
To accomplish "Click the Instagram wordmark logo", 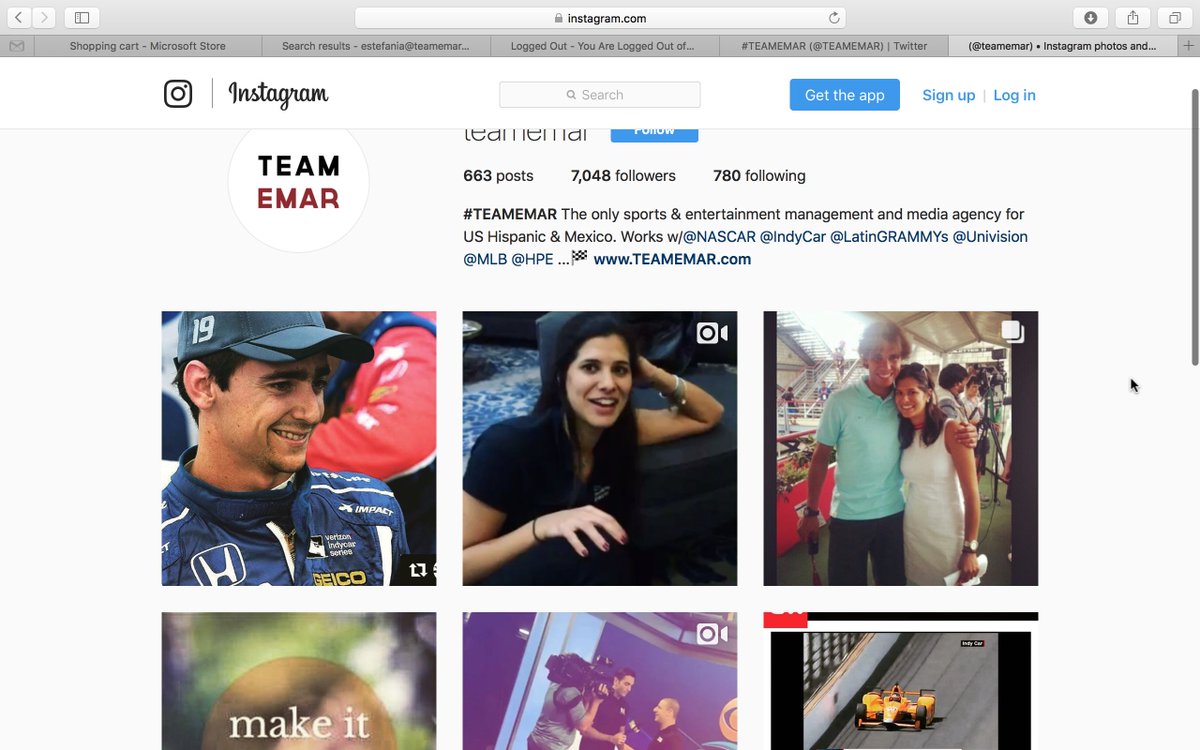I will tap(278, 95).
